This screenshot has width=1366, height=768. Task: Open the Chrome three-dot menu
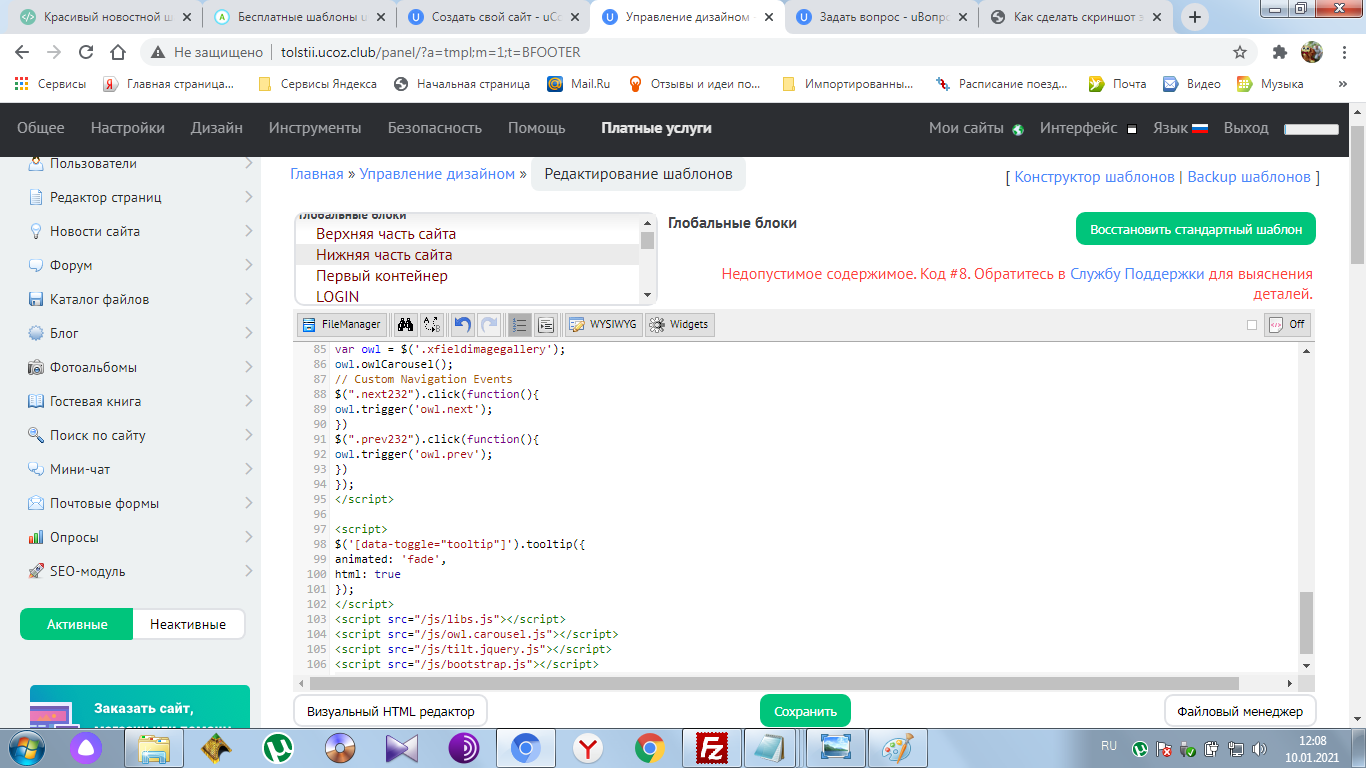(x=1345, y=52)
